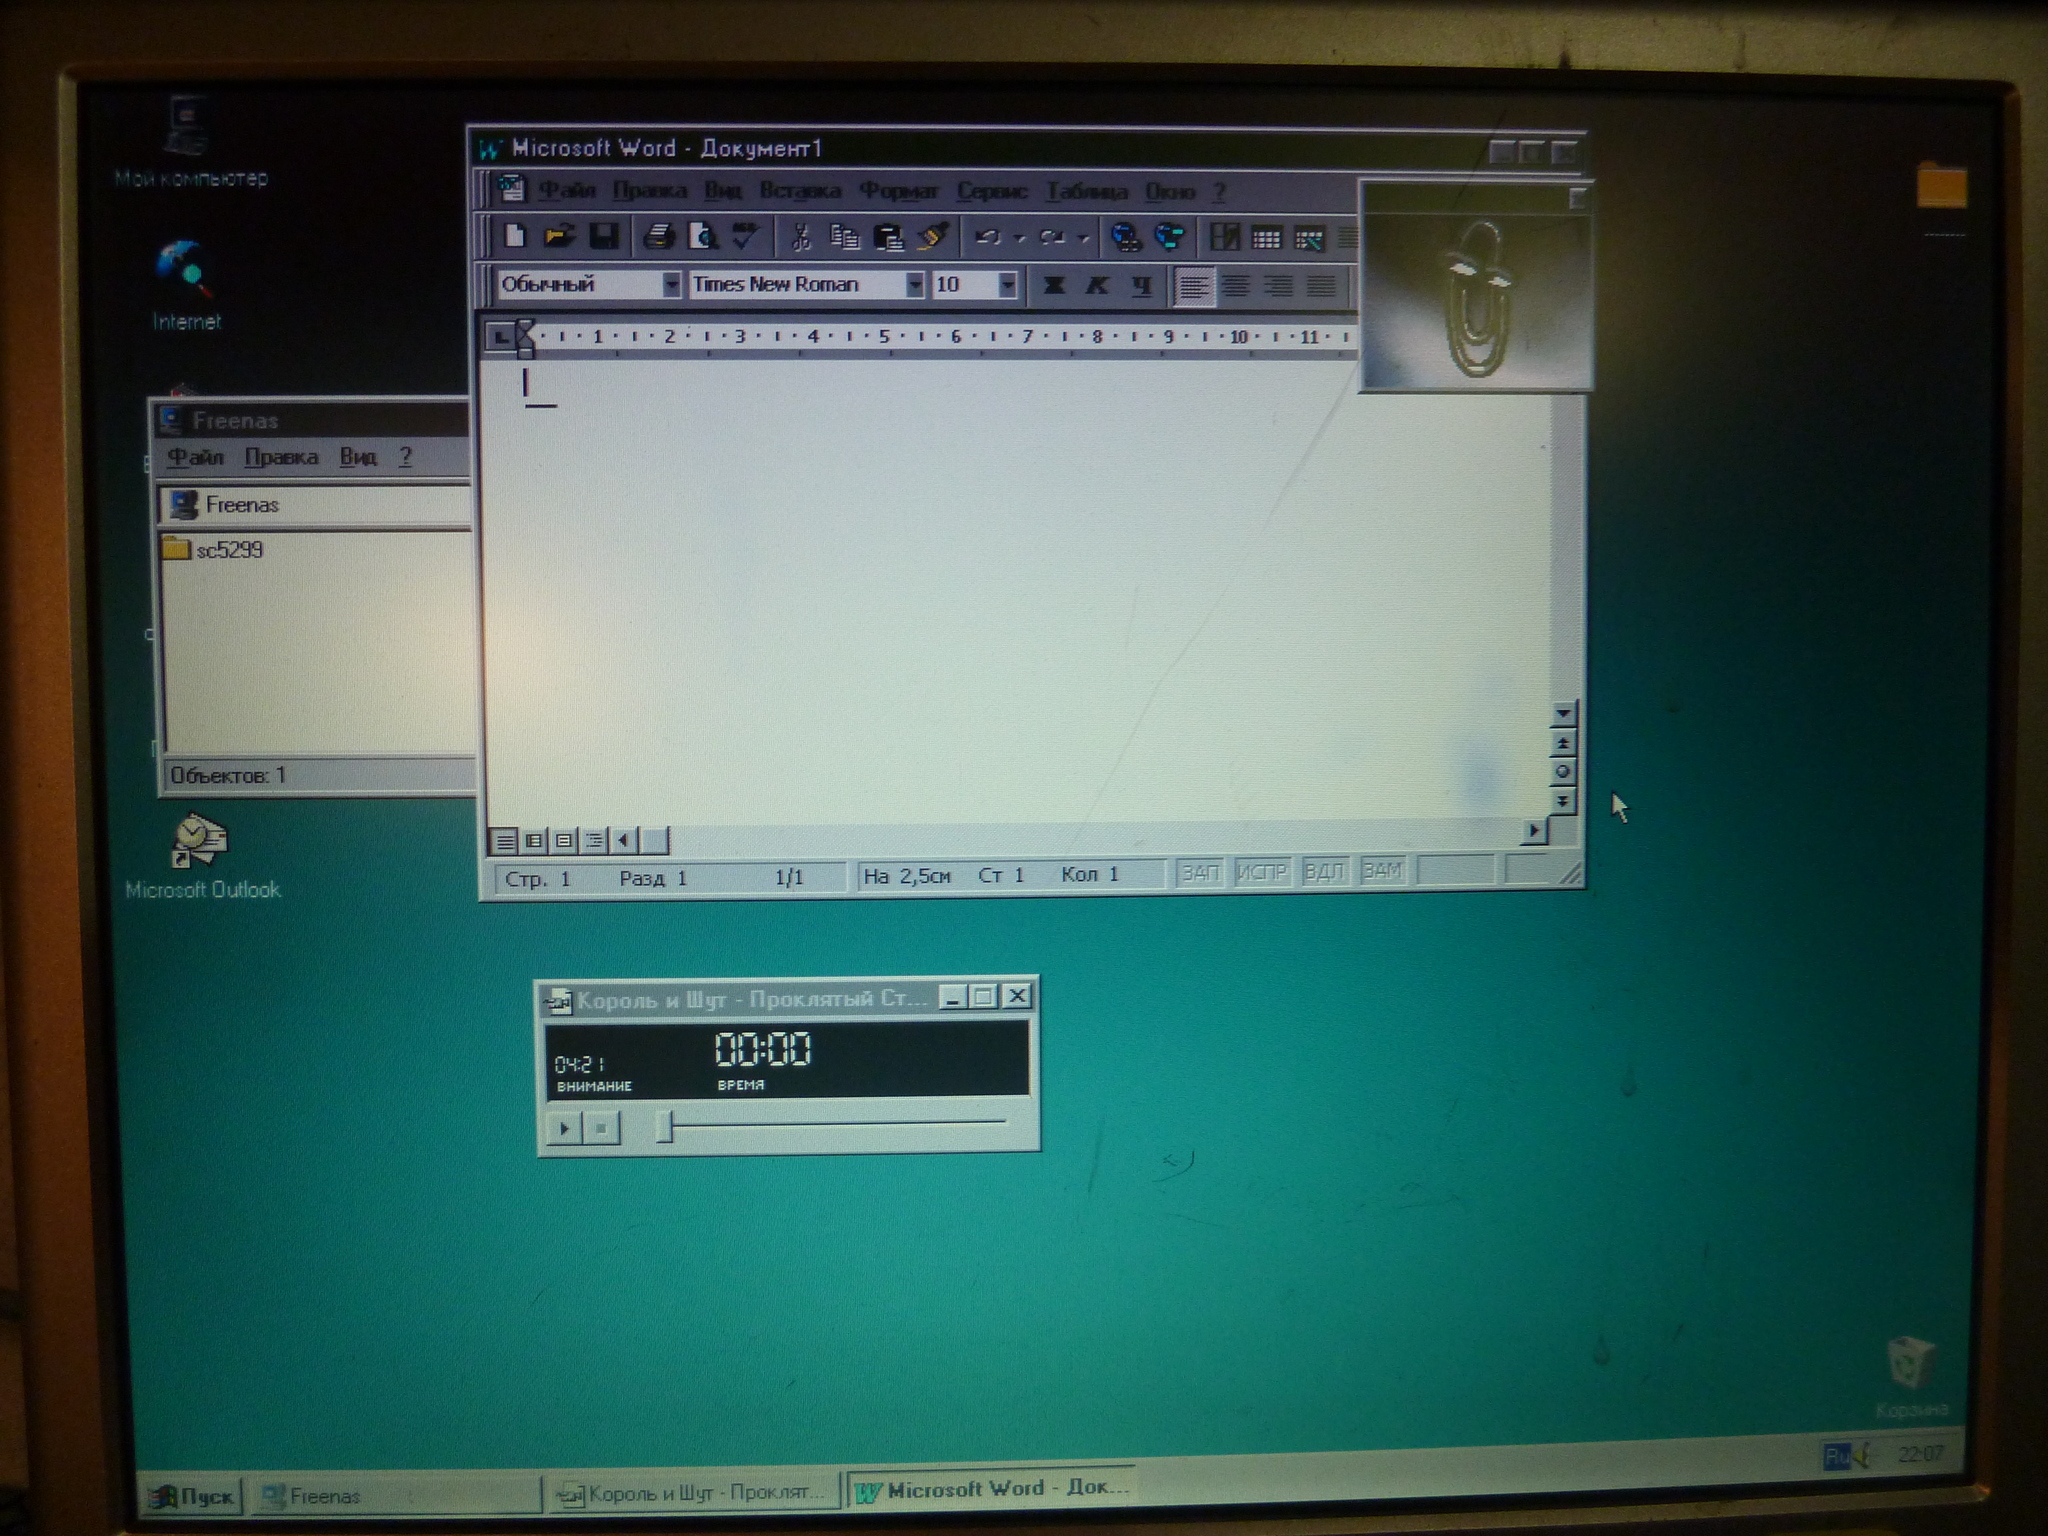This screenshot has width=2048, height=1536.
Task: Create a new document in Word toolbar
Action: 514,236
